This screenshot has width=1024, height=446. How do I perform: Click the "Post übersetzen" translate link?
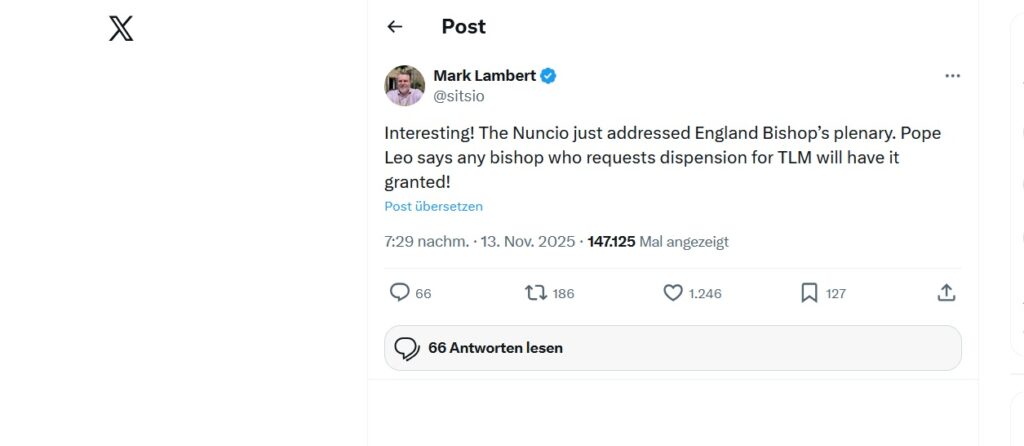pyautogui.click(x=433, y=206)
